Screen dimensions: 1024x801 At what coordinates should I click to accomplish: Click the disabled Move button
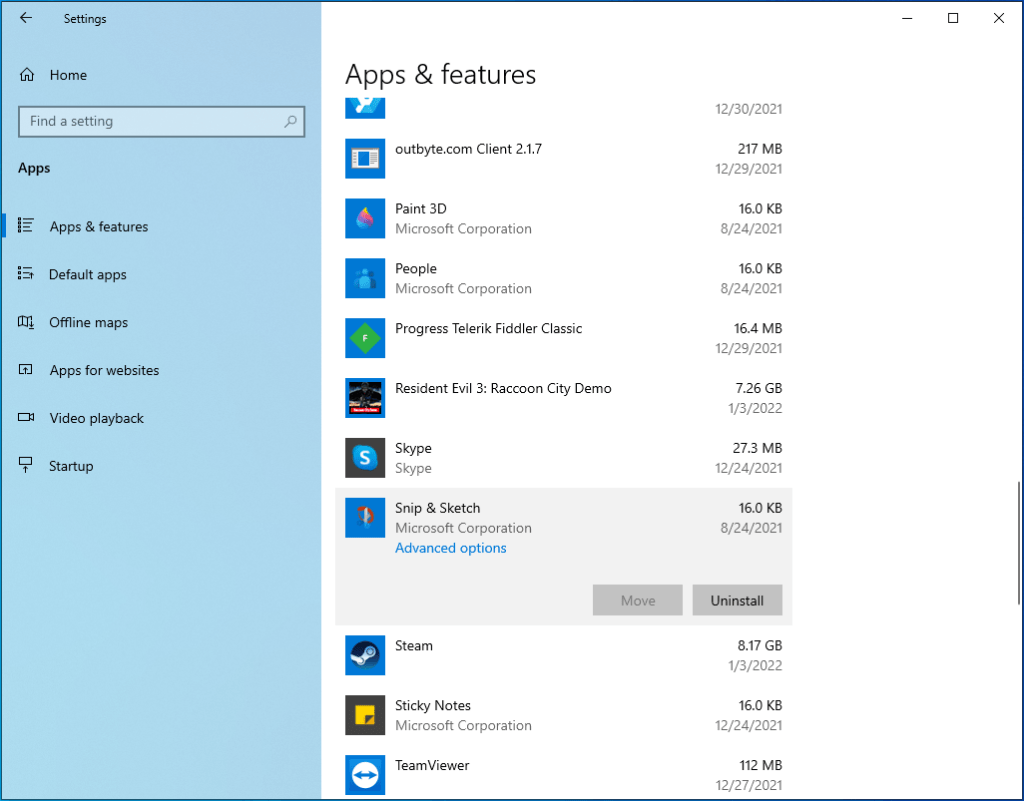click(637, 600)
